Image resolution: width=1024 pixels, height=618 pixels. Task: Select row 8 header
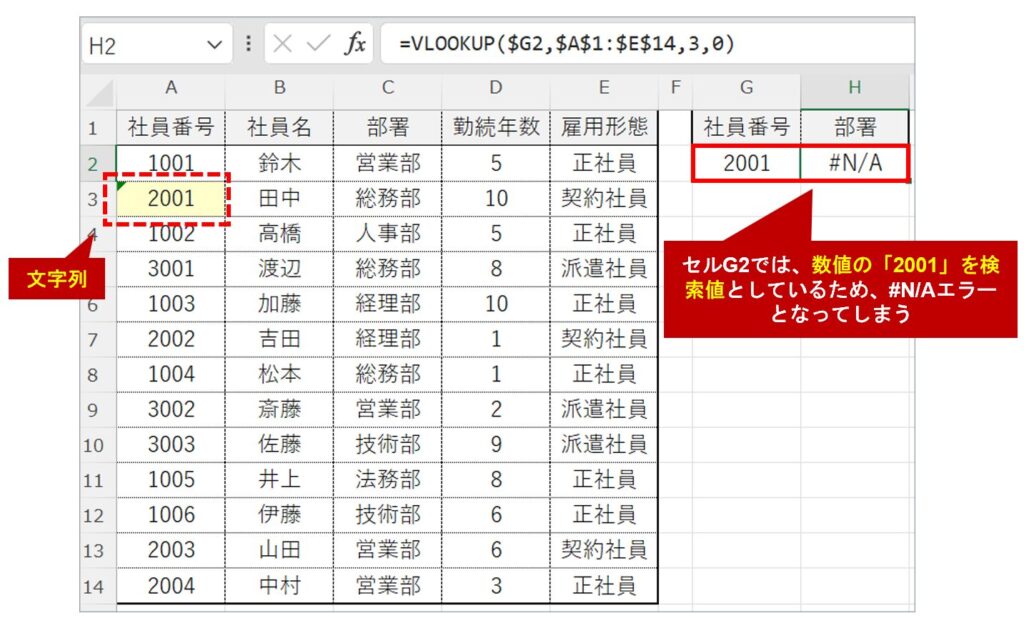[93, 375]
